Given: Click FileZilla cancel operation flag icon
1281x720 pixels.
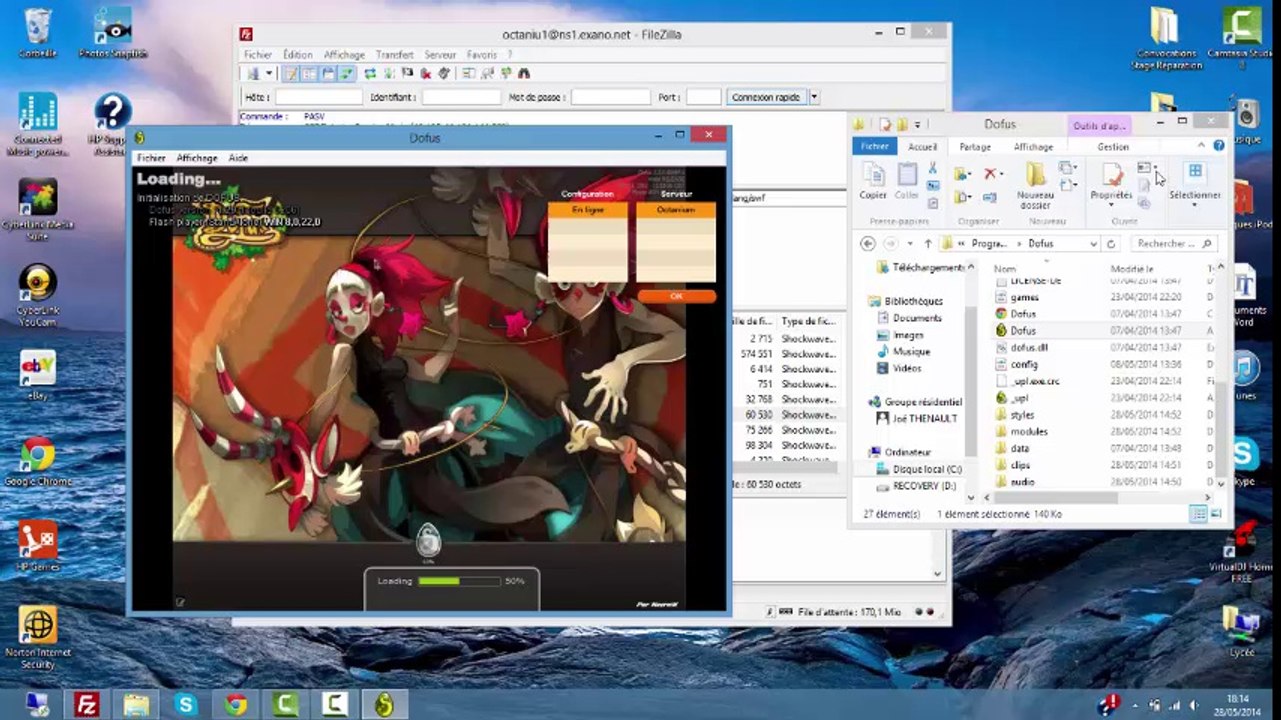Looking at the screenshot, I should [407, 73].
